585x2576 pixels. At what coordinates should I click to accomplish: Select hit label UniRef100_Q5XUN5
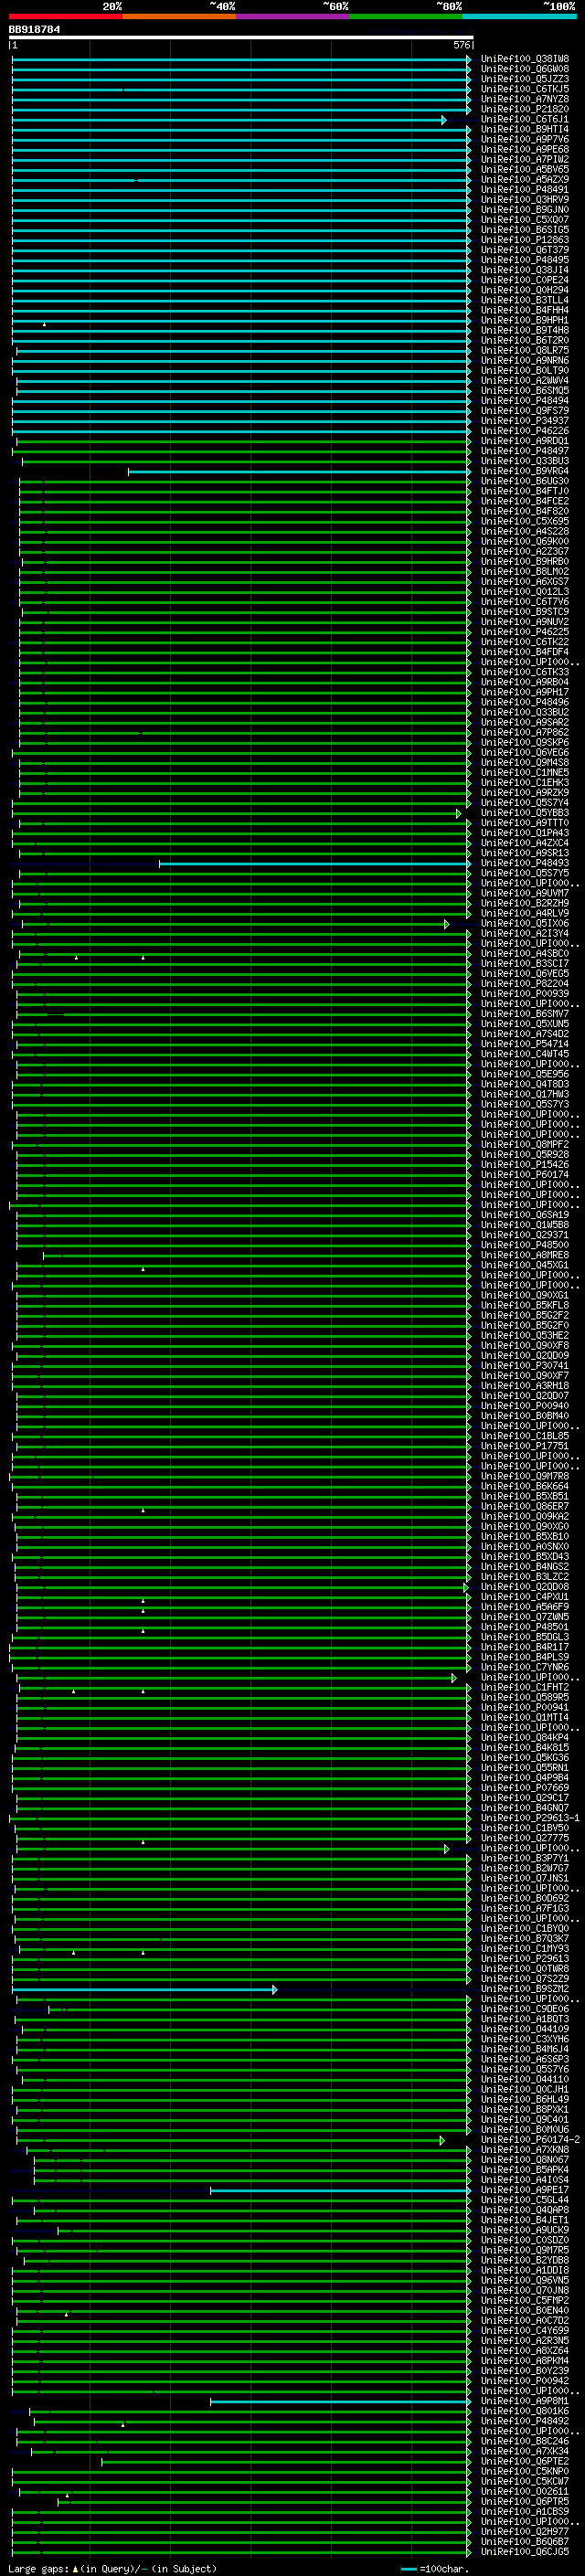click(x=525, y=1024)
